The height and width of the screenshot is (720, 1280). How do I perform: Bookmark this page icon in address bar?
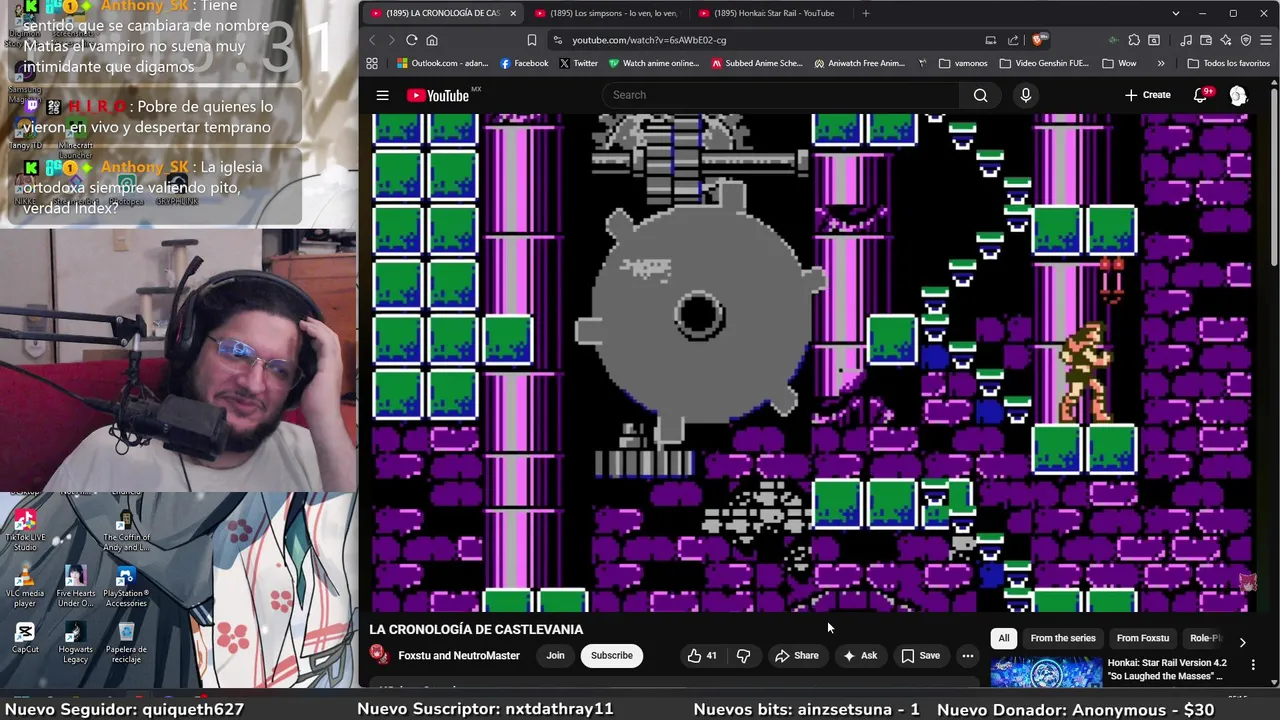[531, 40]
